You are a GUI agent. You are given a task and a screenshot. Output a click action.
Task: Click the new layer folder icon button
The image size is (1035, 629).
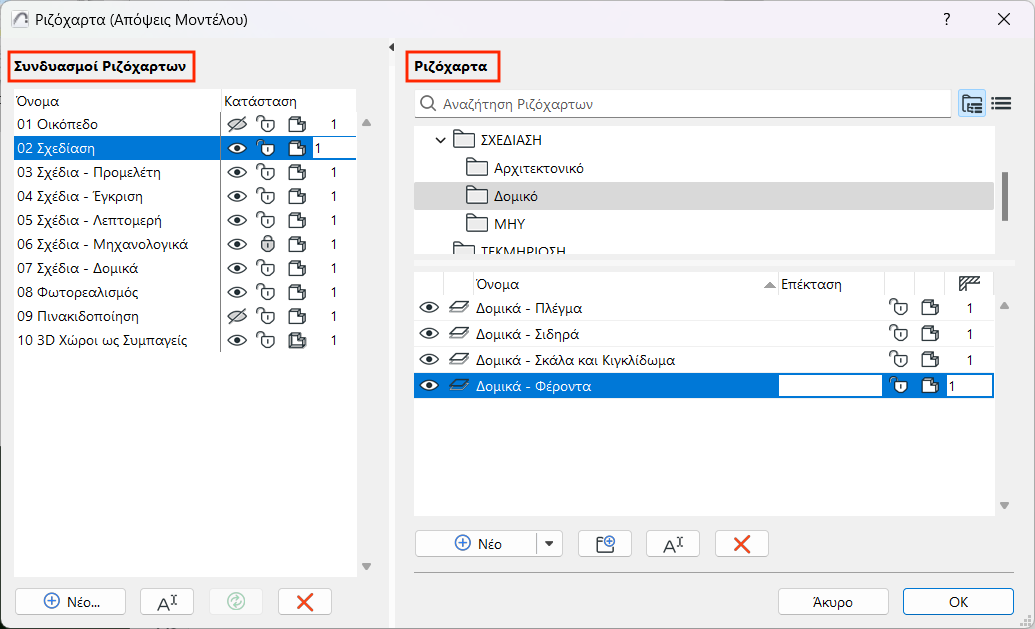pos(605,544)
